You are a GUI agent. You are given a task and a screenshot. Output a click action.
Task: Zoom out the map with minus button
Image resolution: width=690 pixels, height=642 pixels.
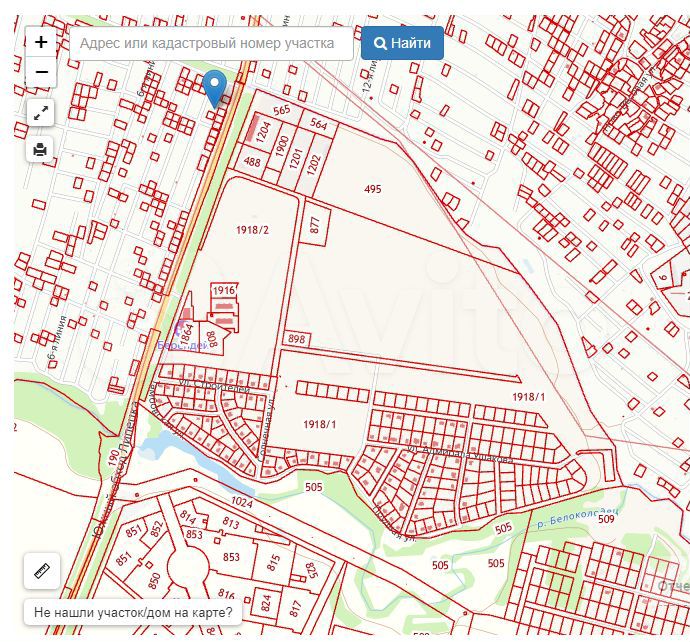41,72
